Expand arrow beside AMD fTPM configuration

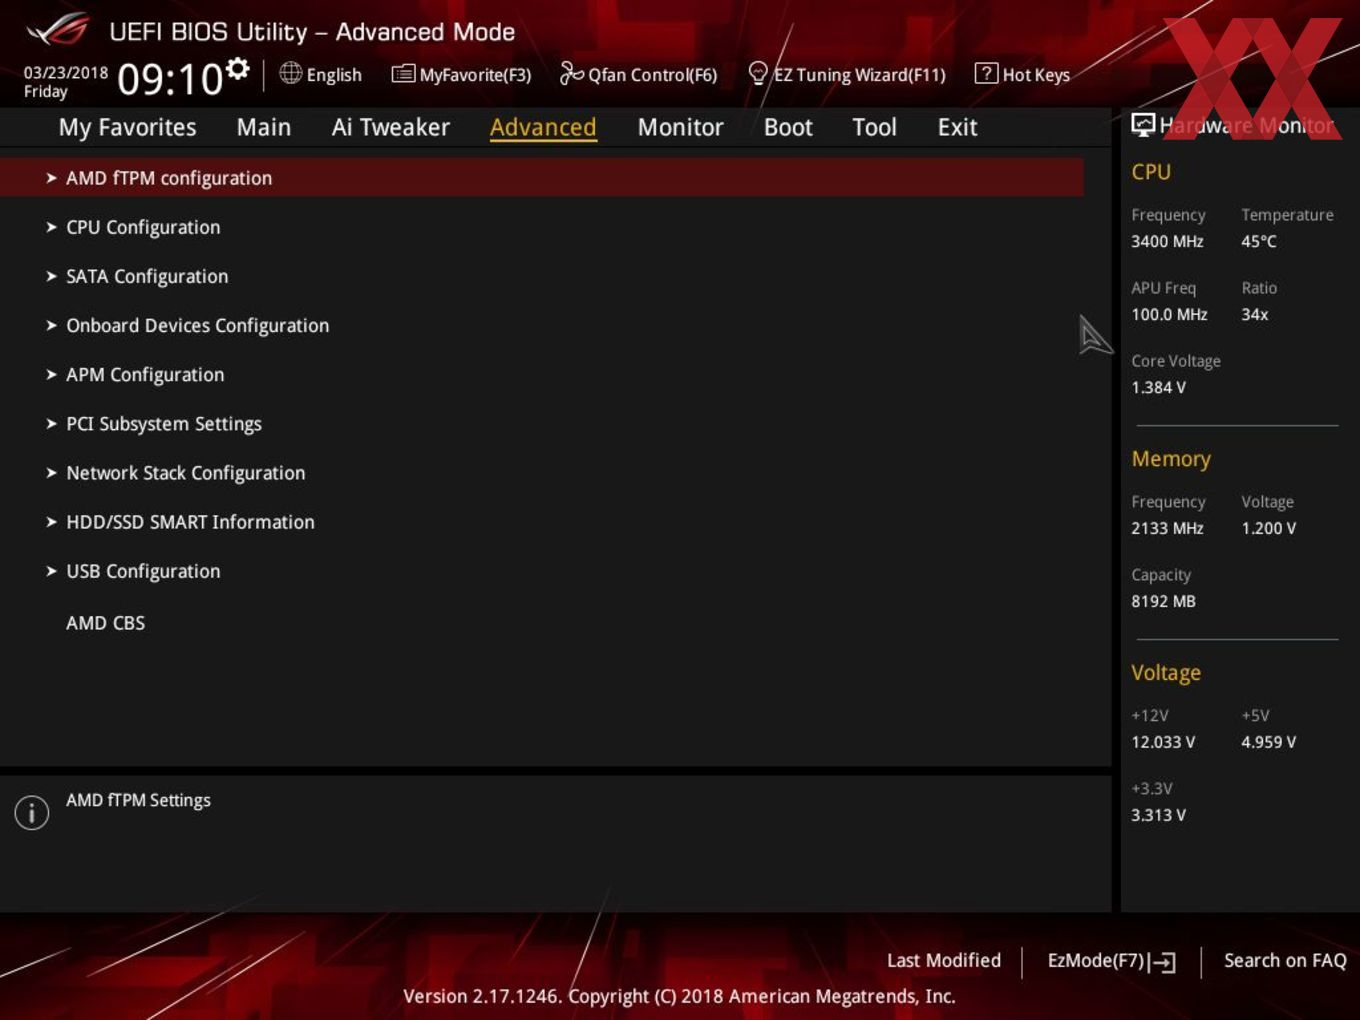[x=51, y=178]
